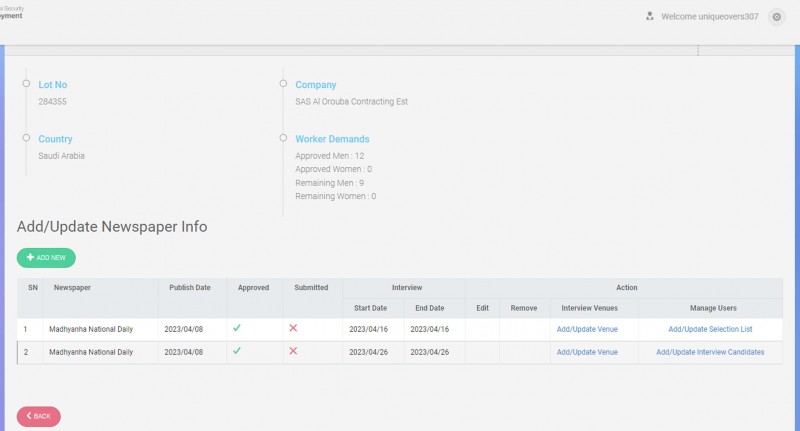Screen dimensions: 800x431
Task: Open the settings gear icon
Action: pyautogui.click(x=776, y=17)
